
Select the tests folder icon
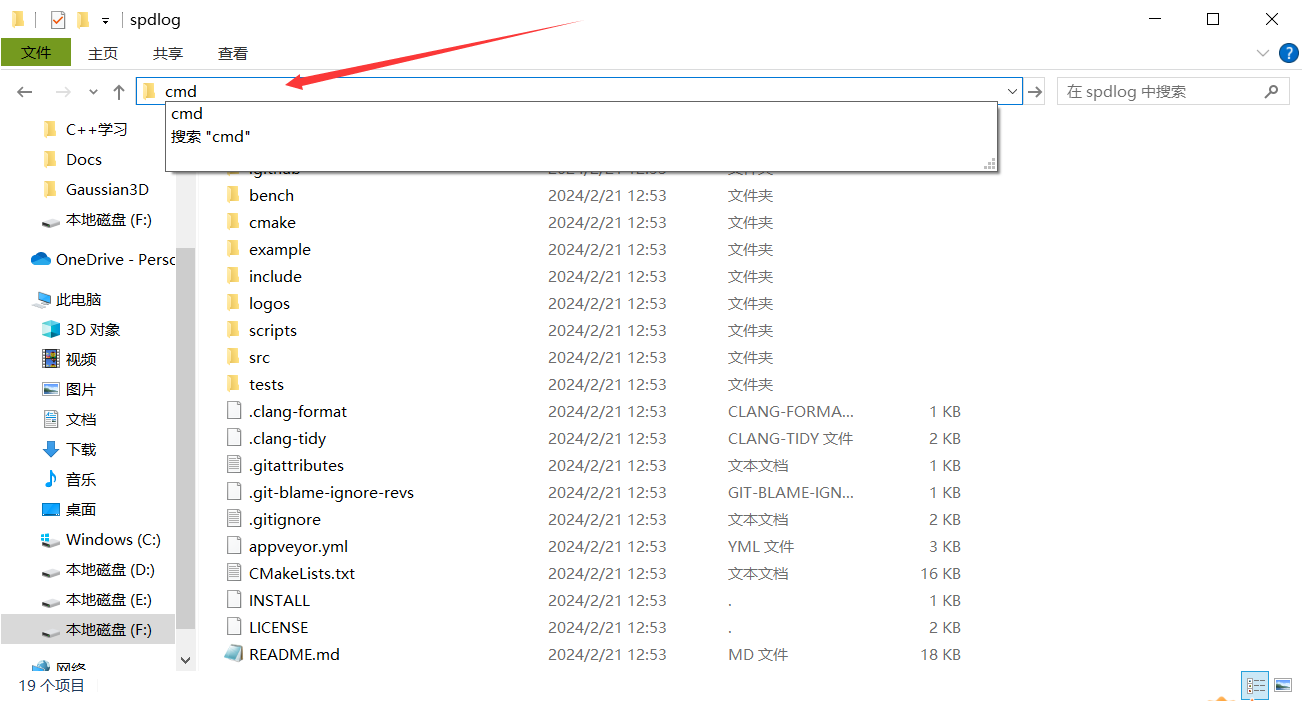233,384
